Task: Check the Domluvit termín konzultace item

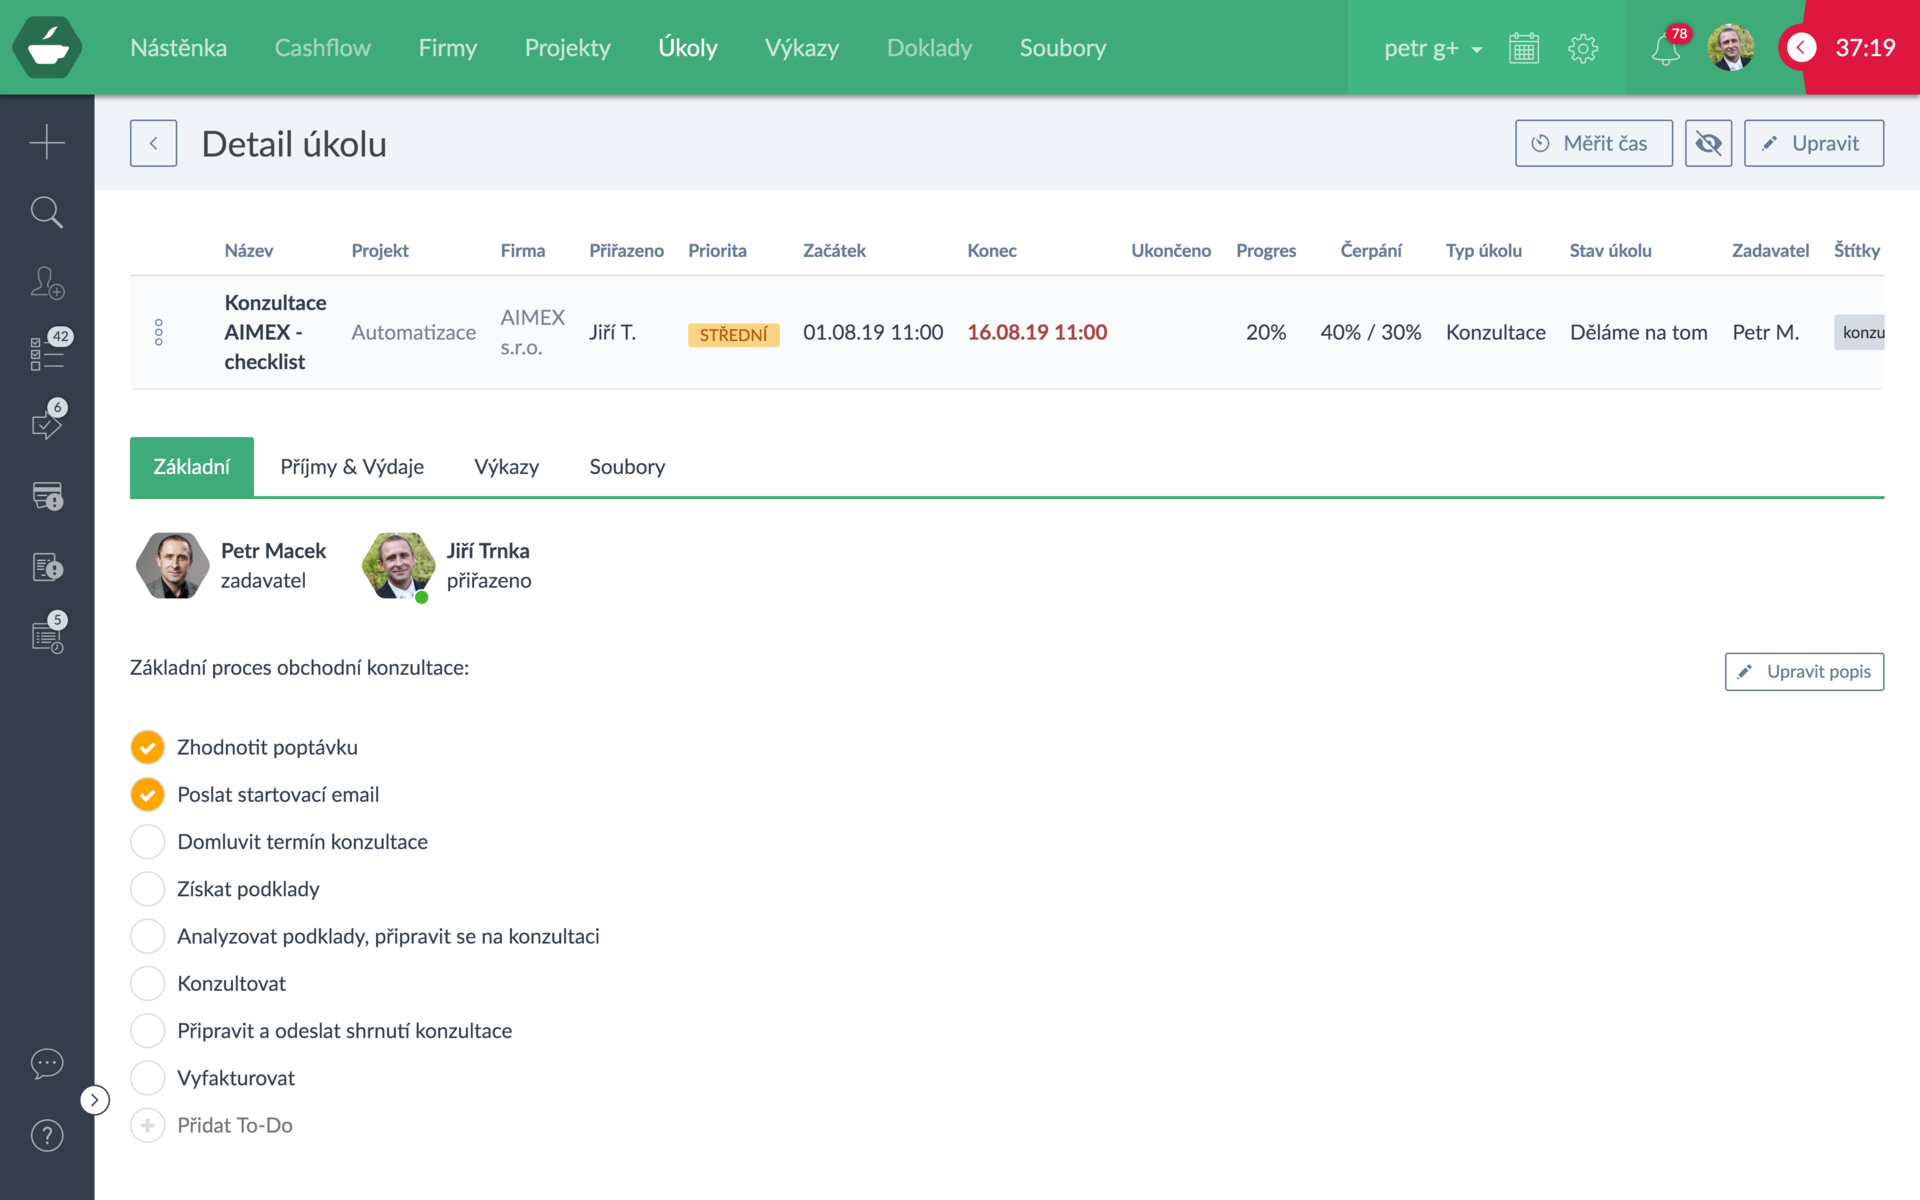Action: click(148, 842)
